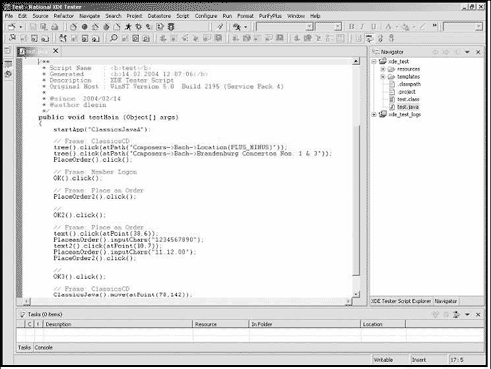Click editor vertical scrollbar up arrow
The height and width of the screenshot is (369, 491).
pos(356,61)
